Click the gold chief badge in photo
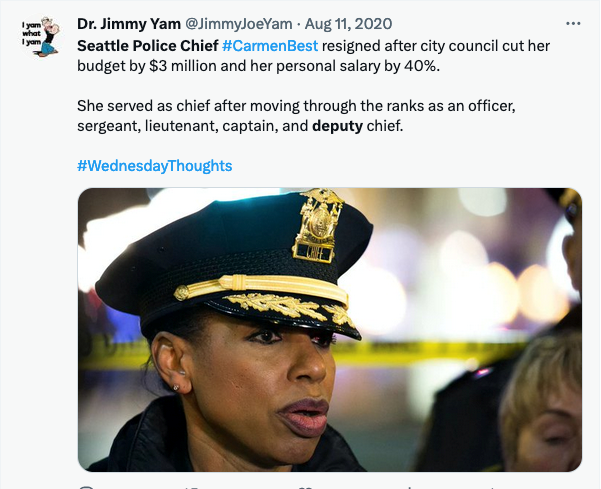This screenshot has width=601, height=489. (x=317, y=225)
